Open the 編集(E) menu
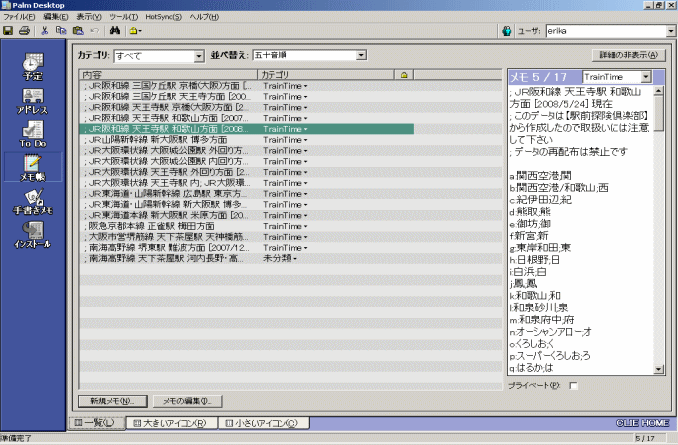The image size is (678, 445). 56,17
